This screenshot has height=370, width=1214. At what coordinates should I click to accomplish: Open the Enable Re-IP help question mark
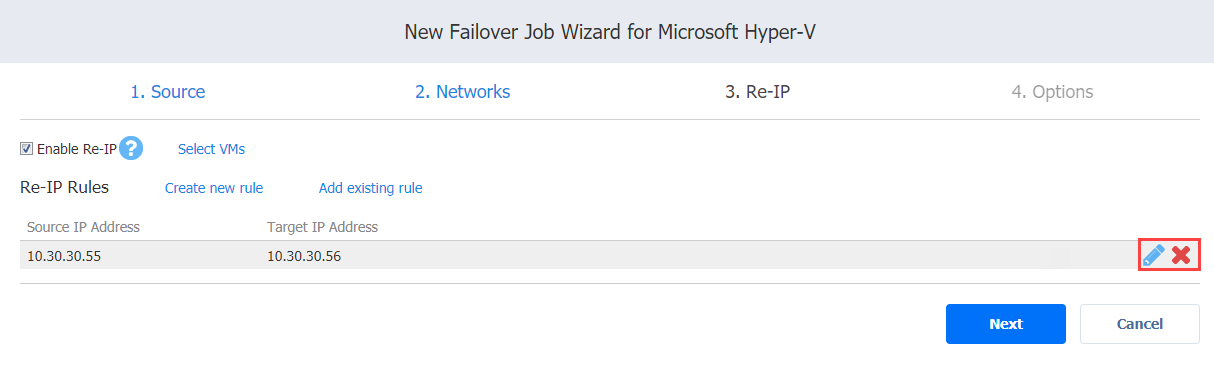click(x=131, y=148)
